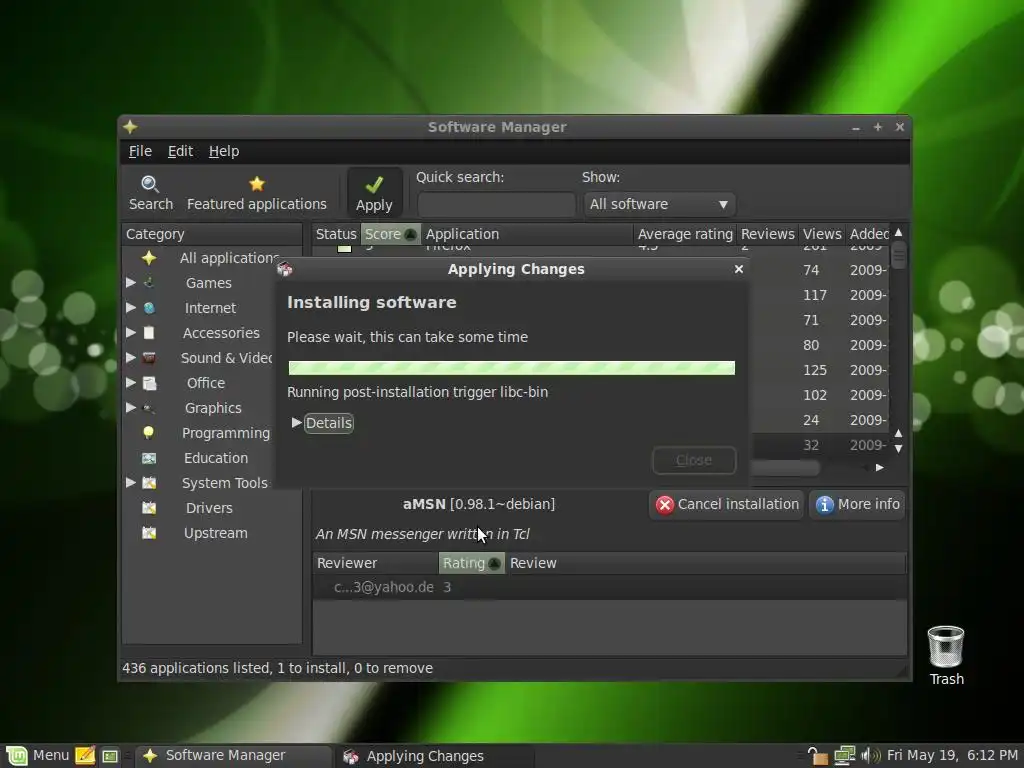Select the All applications star icon
The height and width of the screenshot is (768, 1024).
pyautogui.click(x=149, y=258)
